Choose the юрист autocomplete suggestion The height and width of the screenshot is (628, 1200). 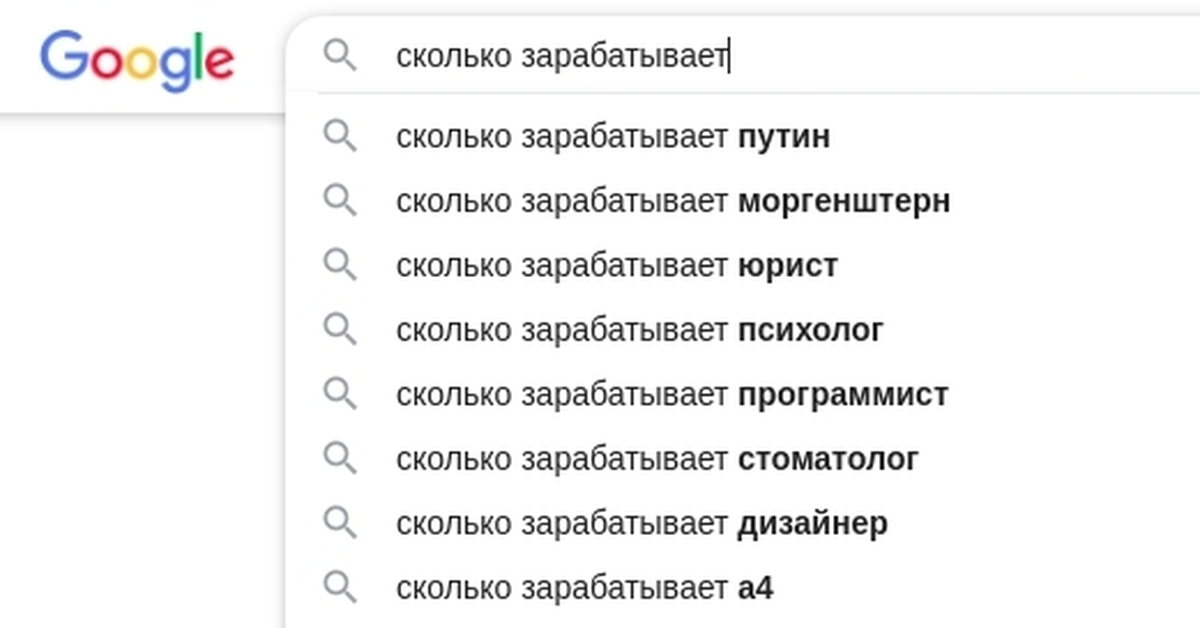pos(616,266)
